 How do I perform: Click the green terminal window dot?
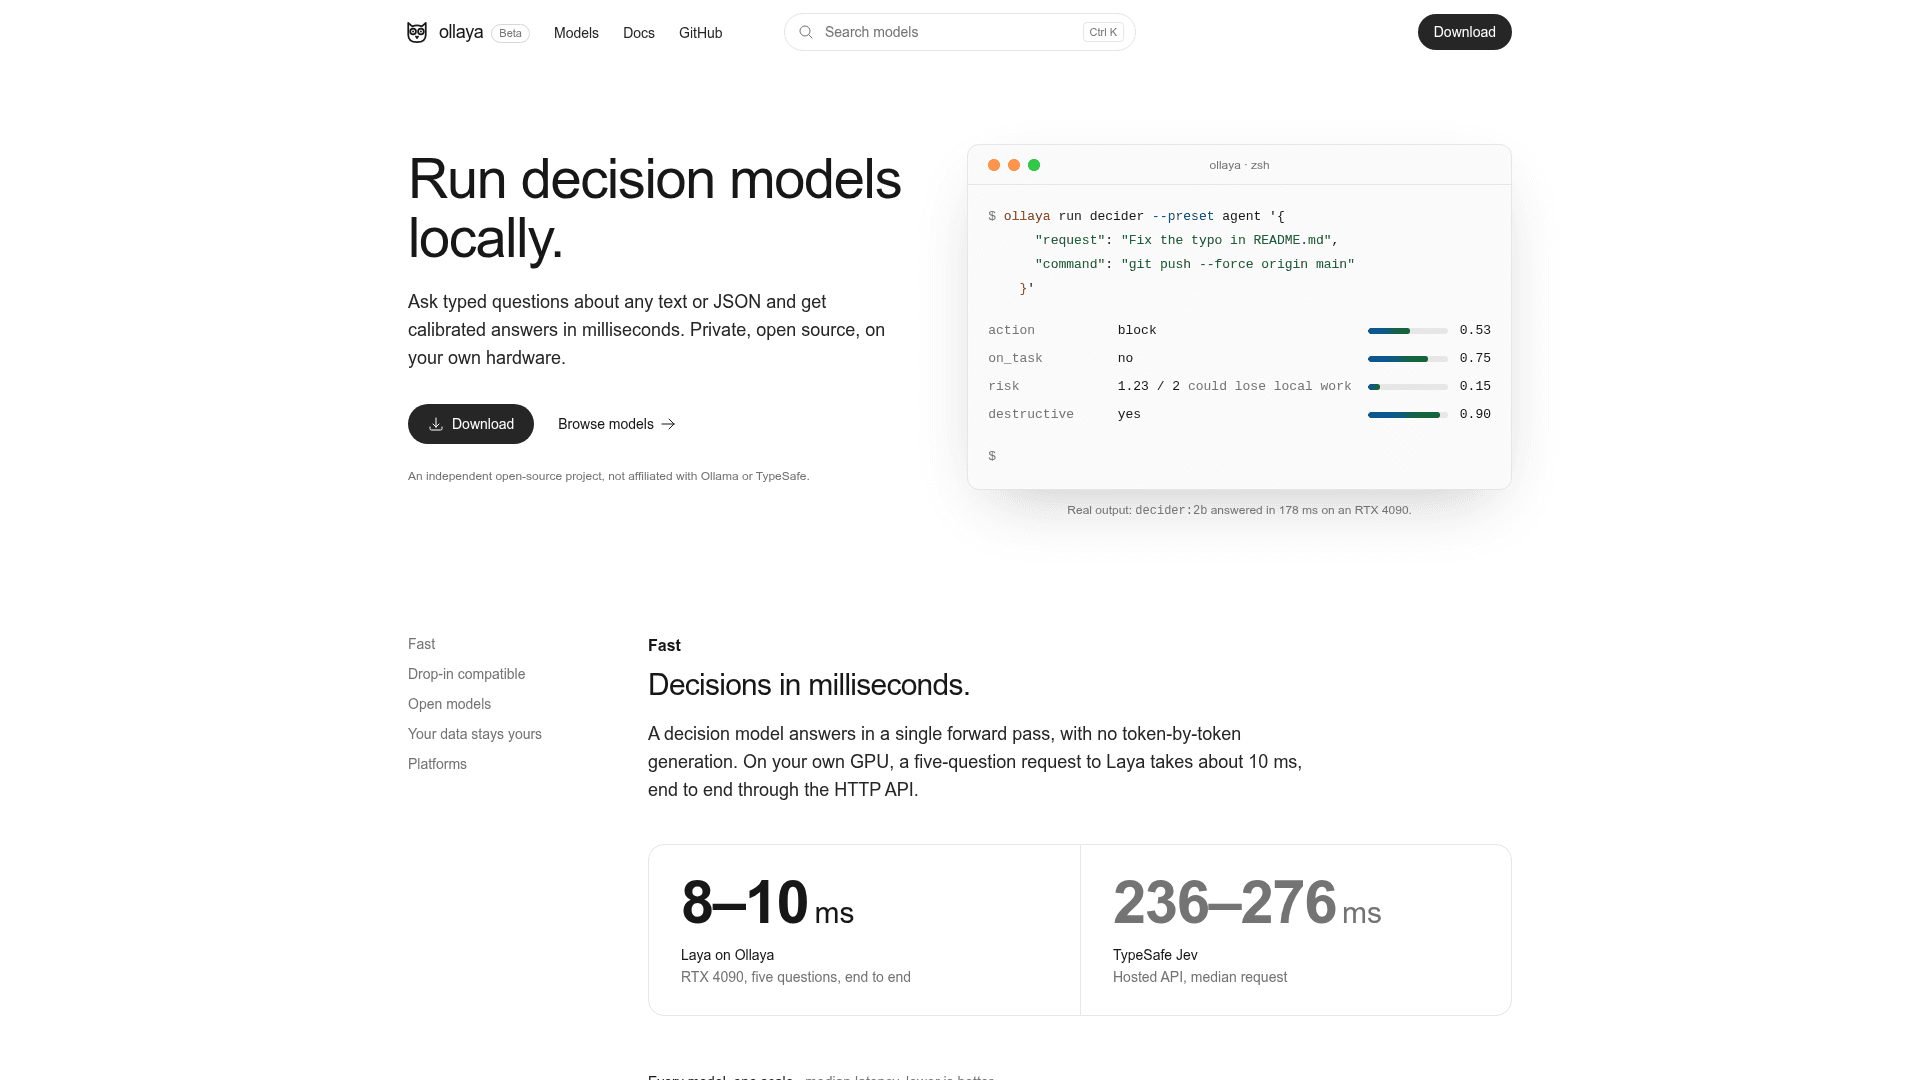pos(1034,165)
